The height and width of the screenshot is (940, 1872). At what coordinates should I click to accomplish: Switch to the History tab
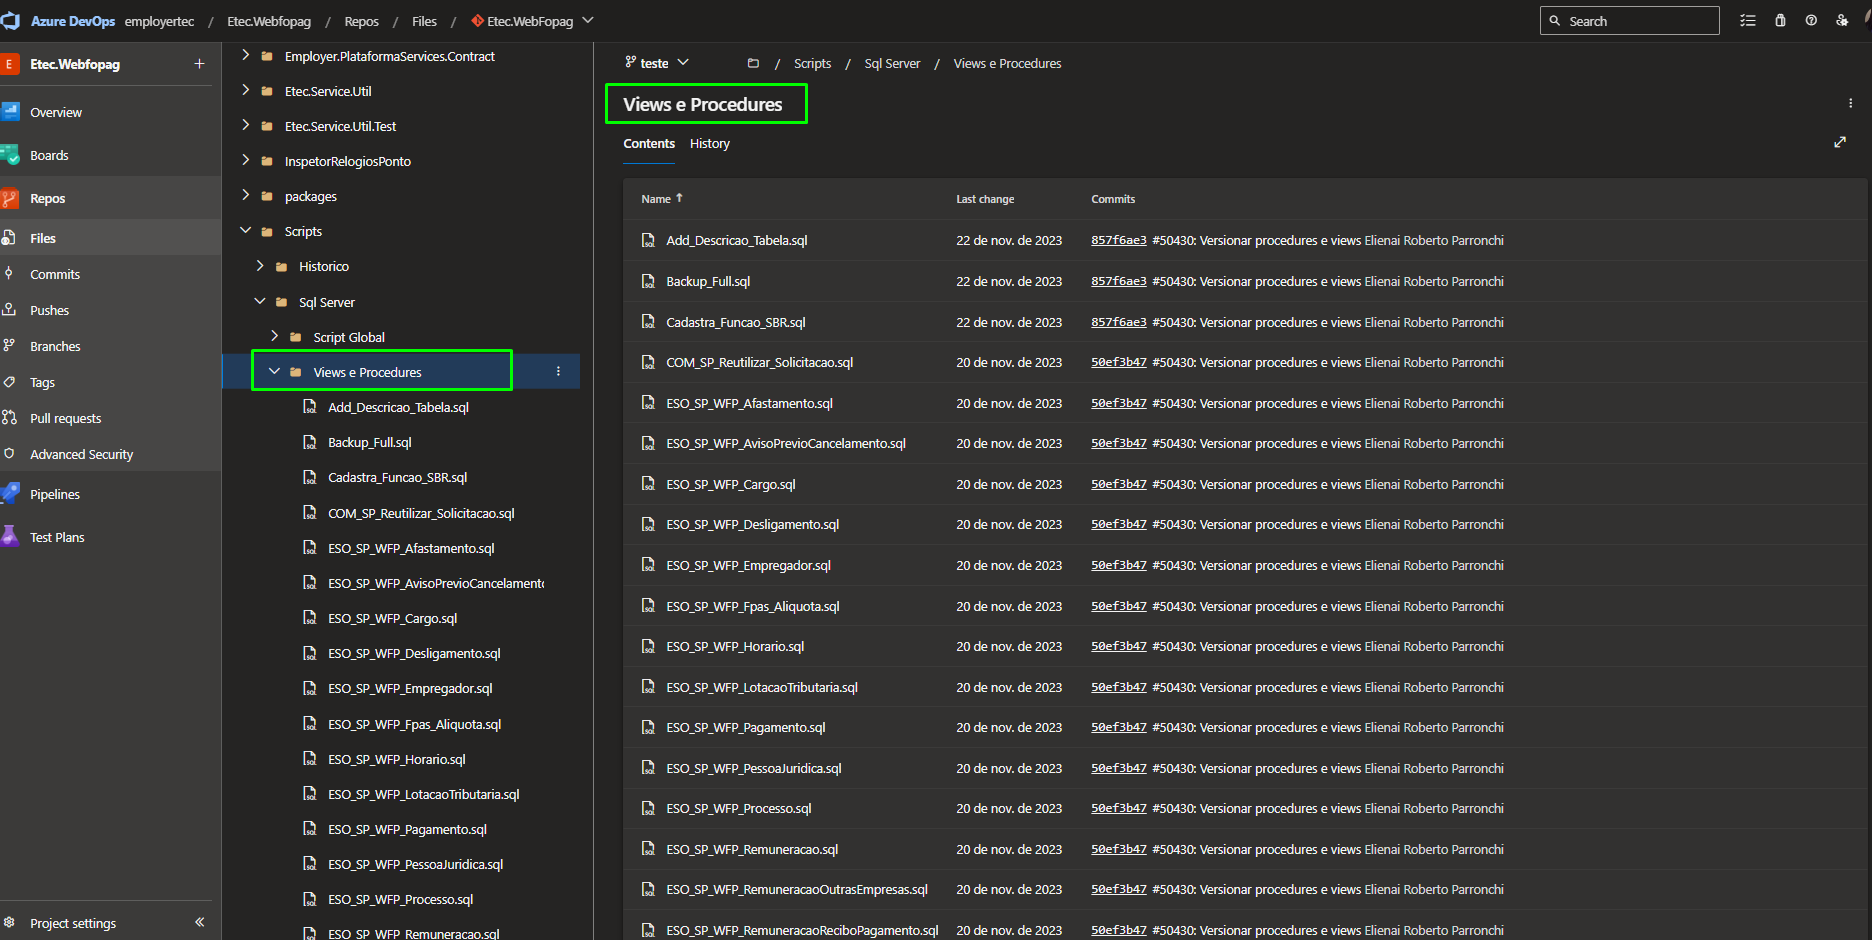pos(710,144)
